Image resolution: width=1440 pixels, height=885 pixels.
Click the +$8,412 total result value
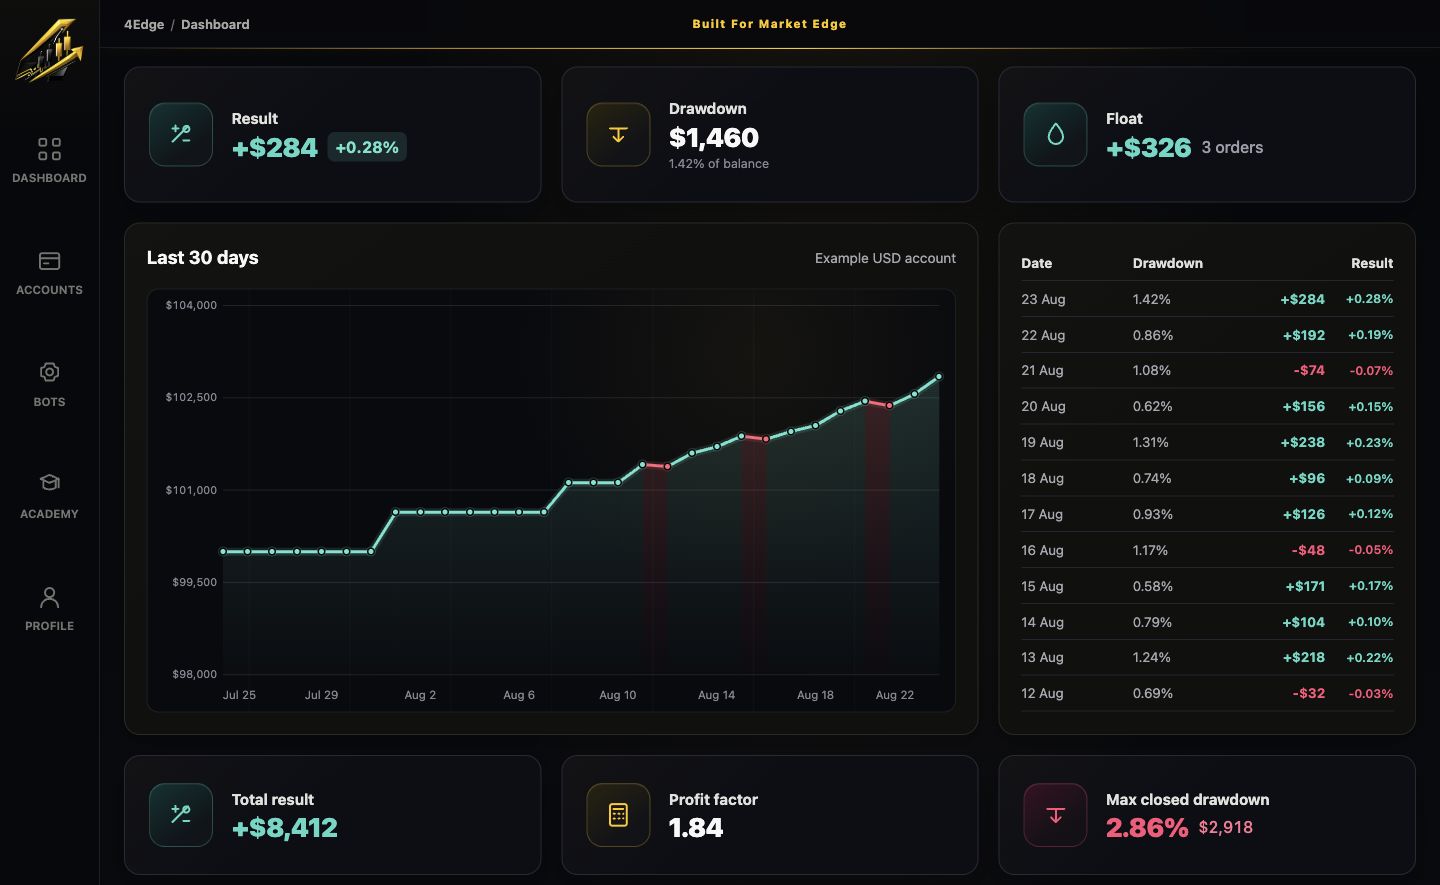(285, 828)
